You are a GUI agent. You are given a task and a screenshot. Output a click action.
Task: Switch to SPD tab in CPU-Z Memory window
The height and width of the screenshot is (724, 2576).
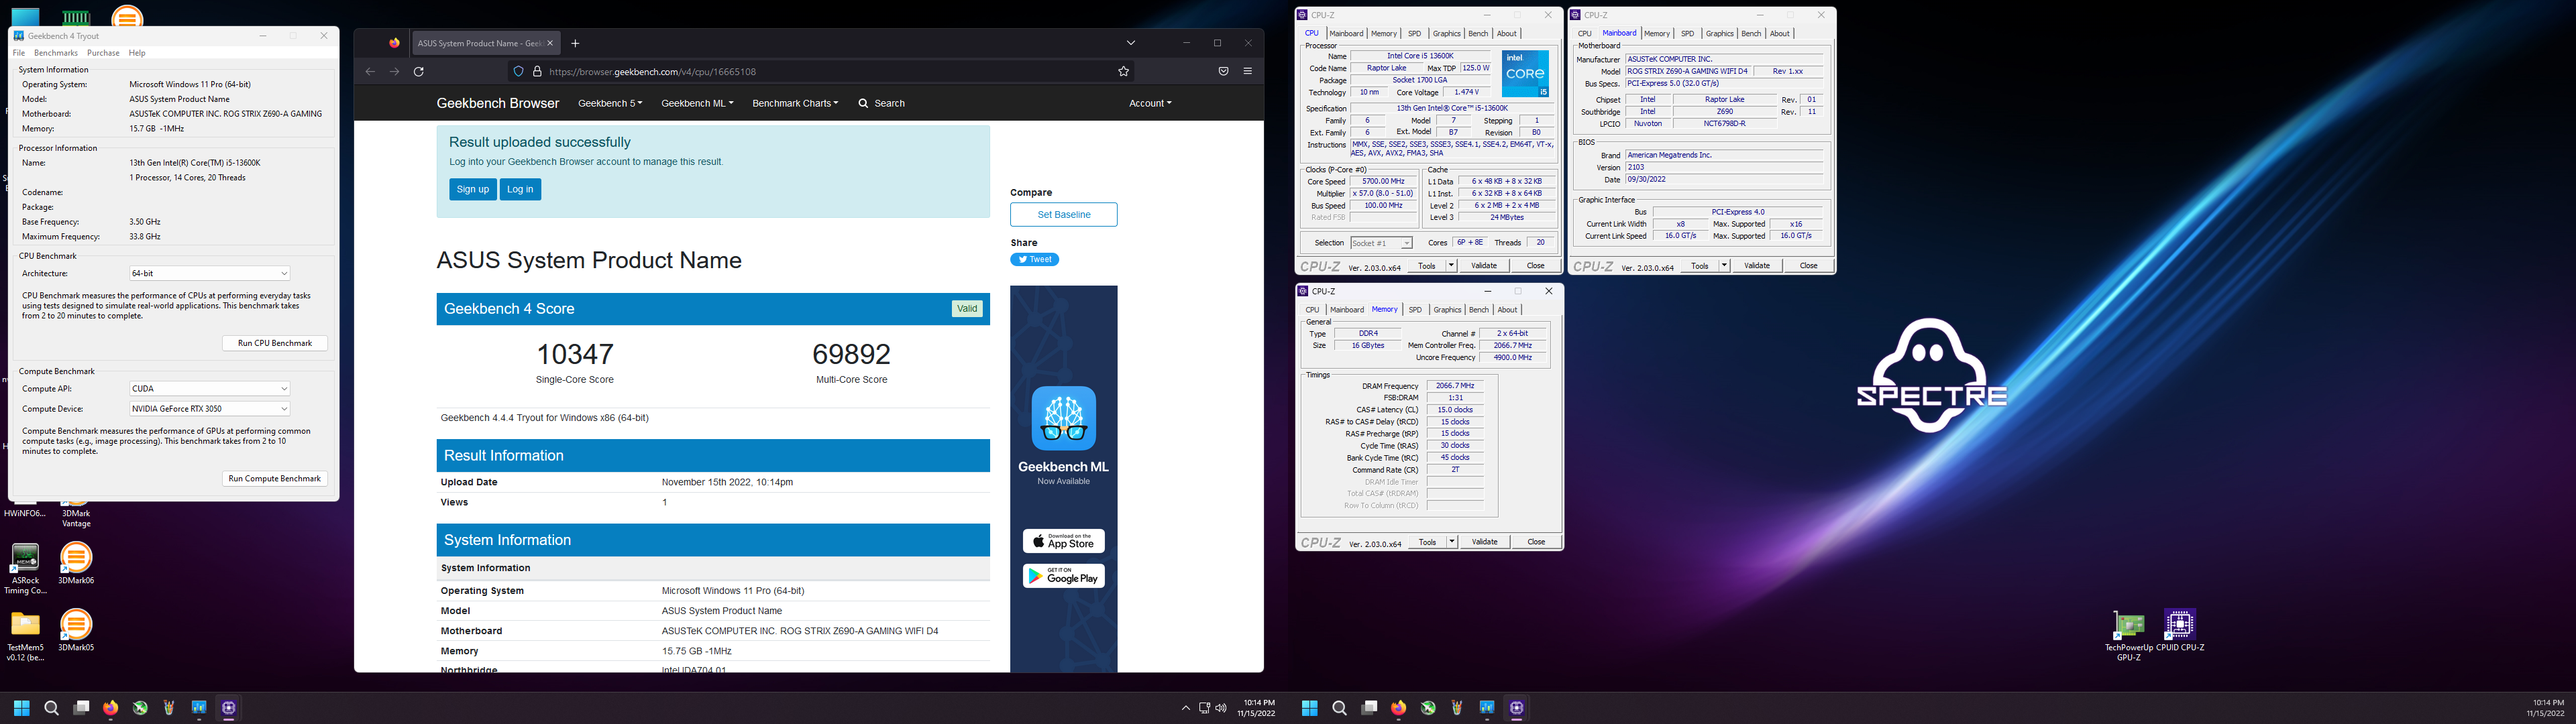point(1415,310)
